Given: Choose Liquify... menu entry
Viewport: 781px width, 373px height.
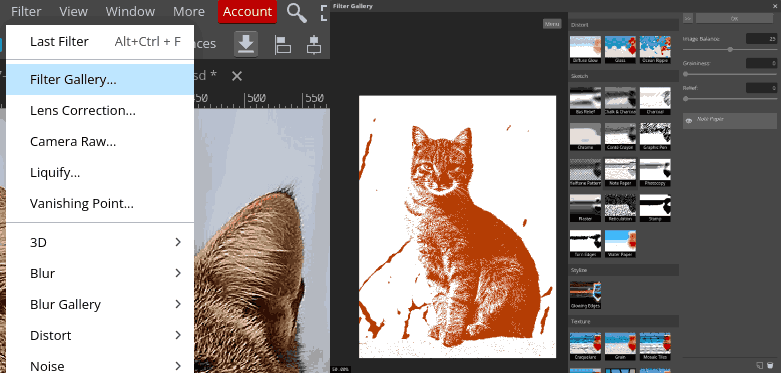Looking at the screenshot, I should [100, 173].
